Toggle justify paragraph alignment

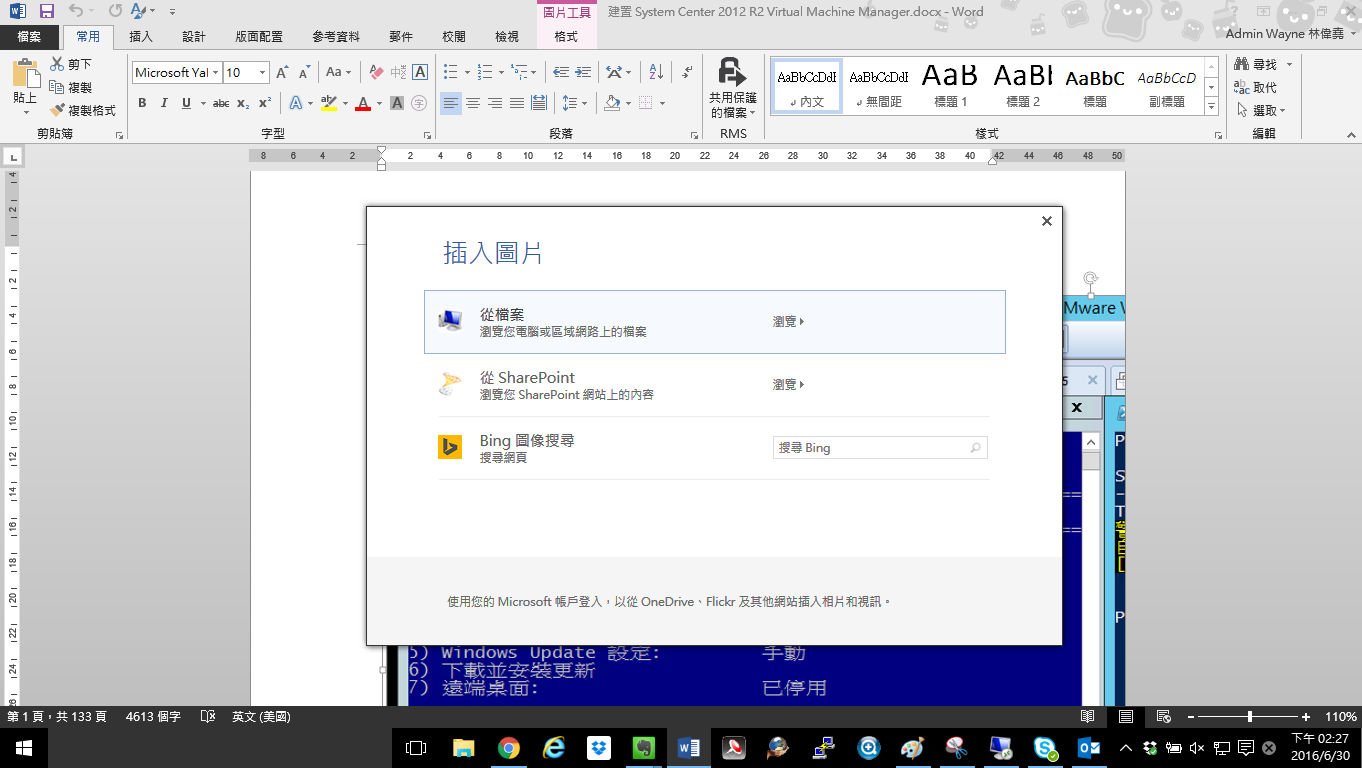click(x=517, y=103)
